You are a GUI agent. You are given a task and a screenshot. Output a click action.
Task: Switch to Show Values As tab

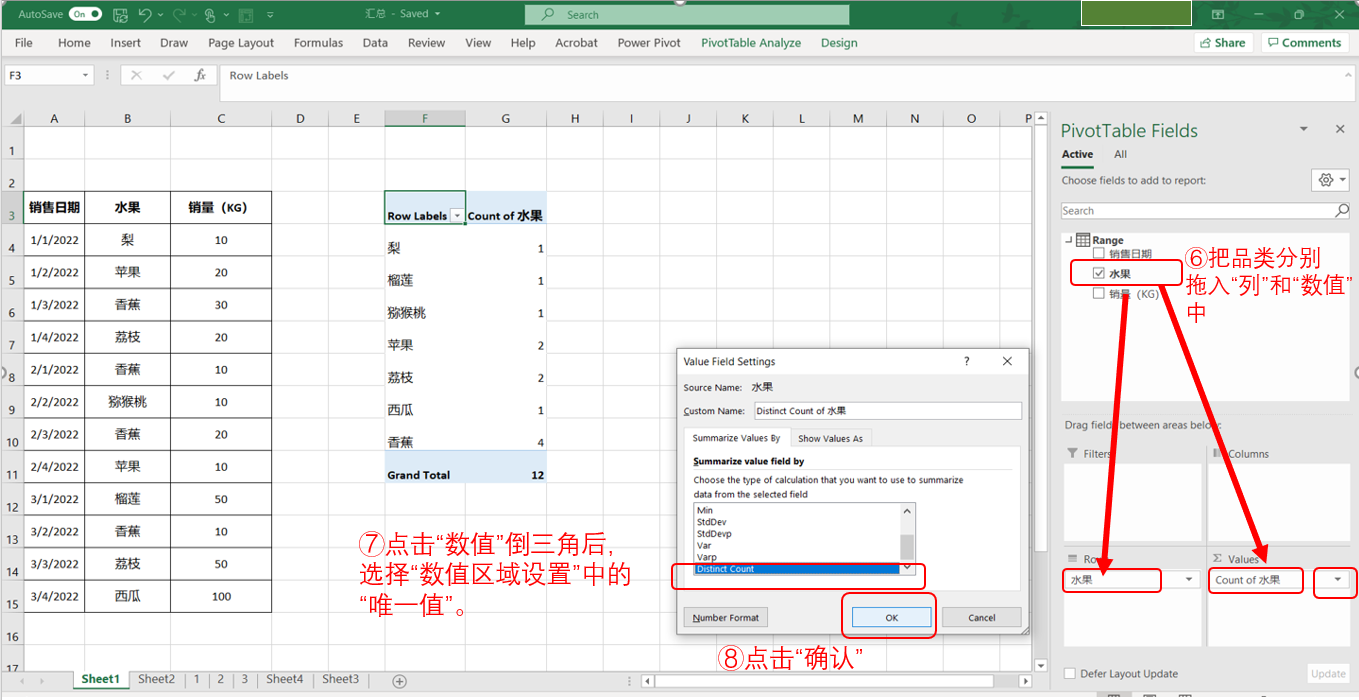(830, 438)
